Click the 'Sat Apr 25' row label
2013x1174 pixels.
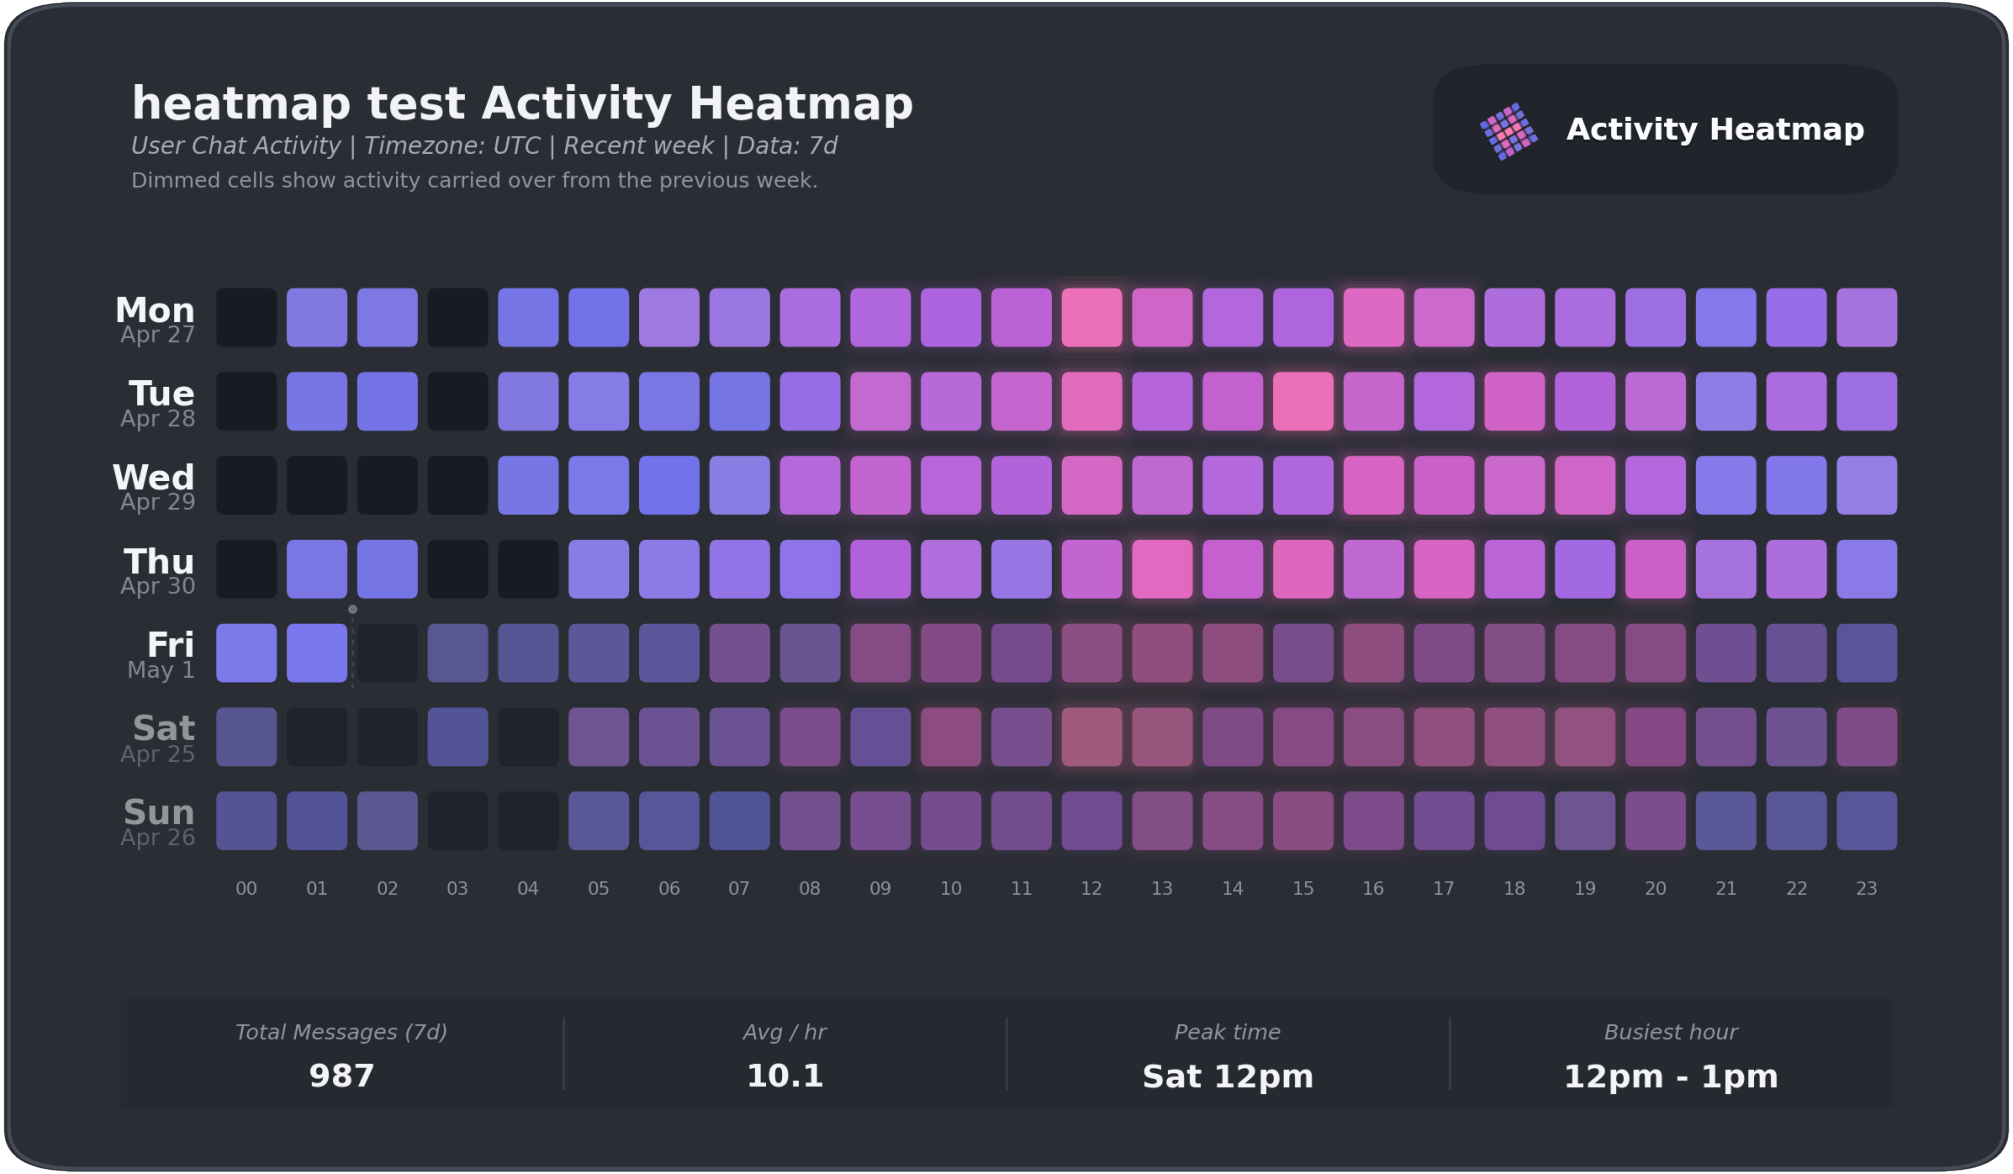pos(158,739)
